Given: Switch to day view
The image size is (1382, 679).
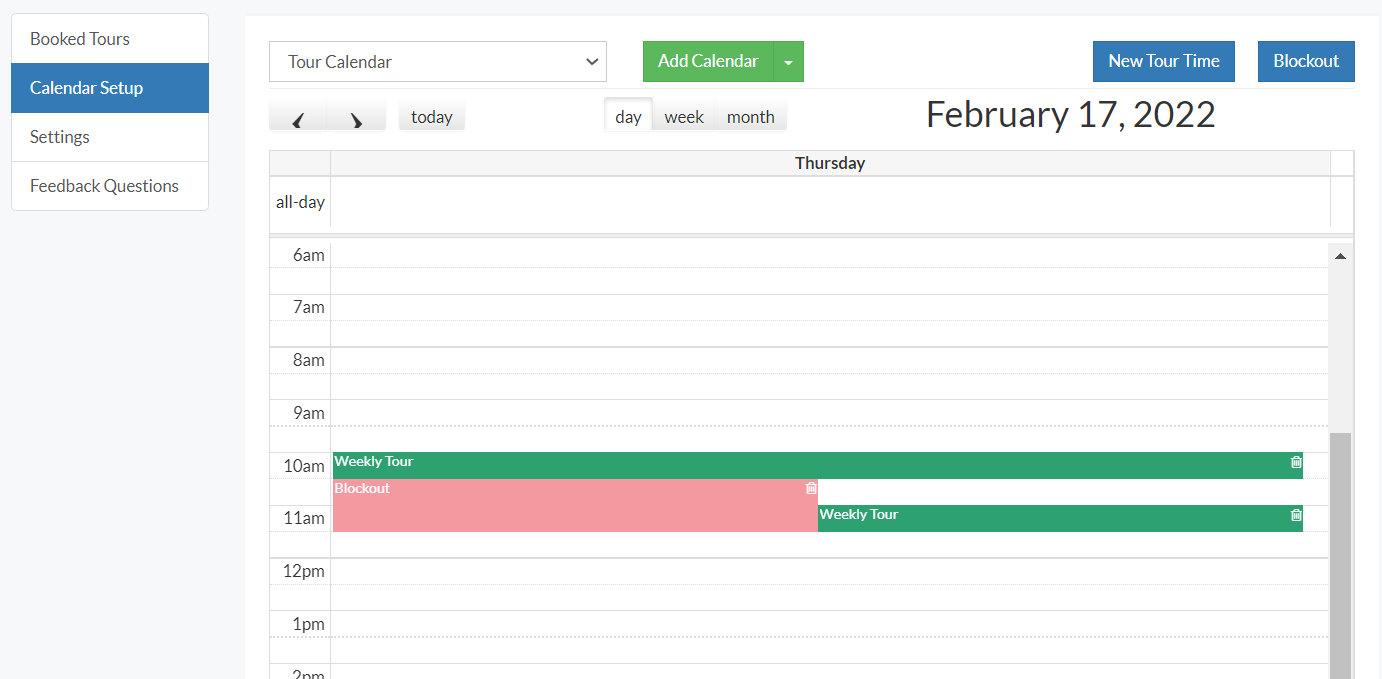Looking at the screenshot, I should pyautogui.click(x=628, y=116).
